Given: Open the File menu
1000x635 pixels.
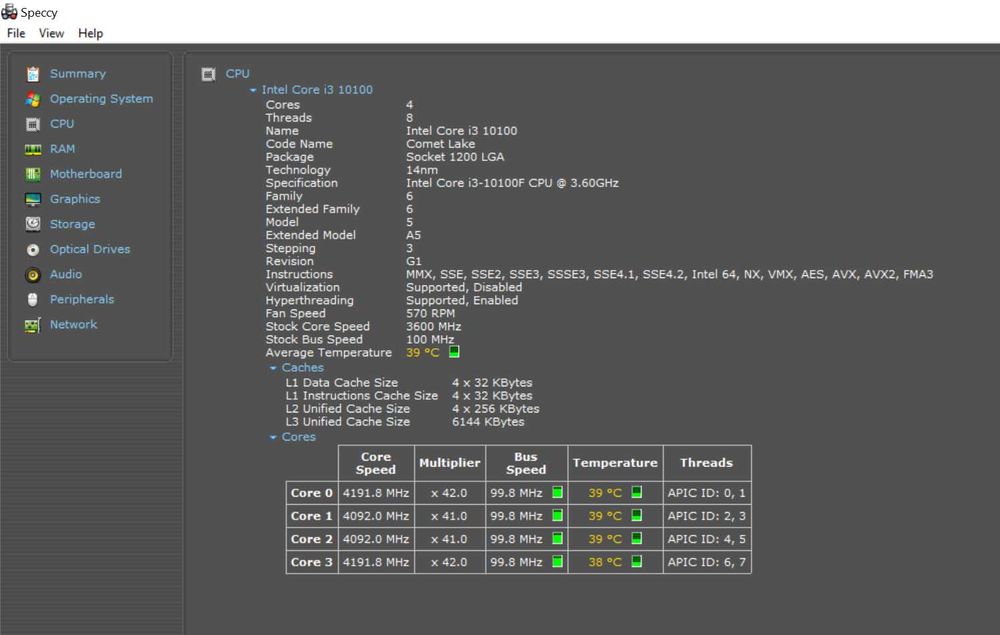Looking at the screenshot, I should [16, 33].
